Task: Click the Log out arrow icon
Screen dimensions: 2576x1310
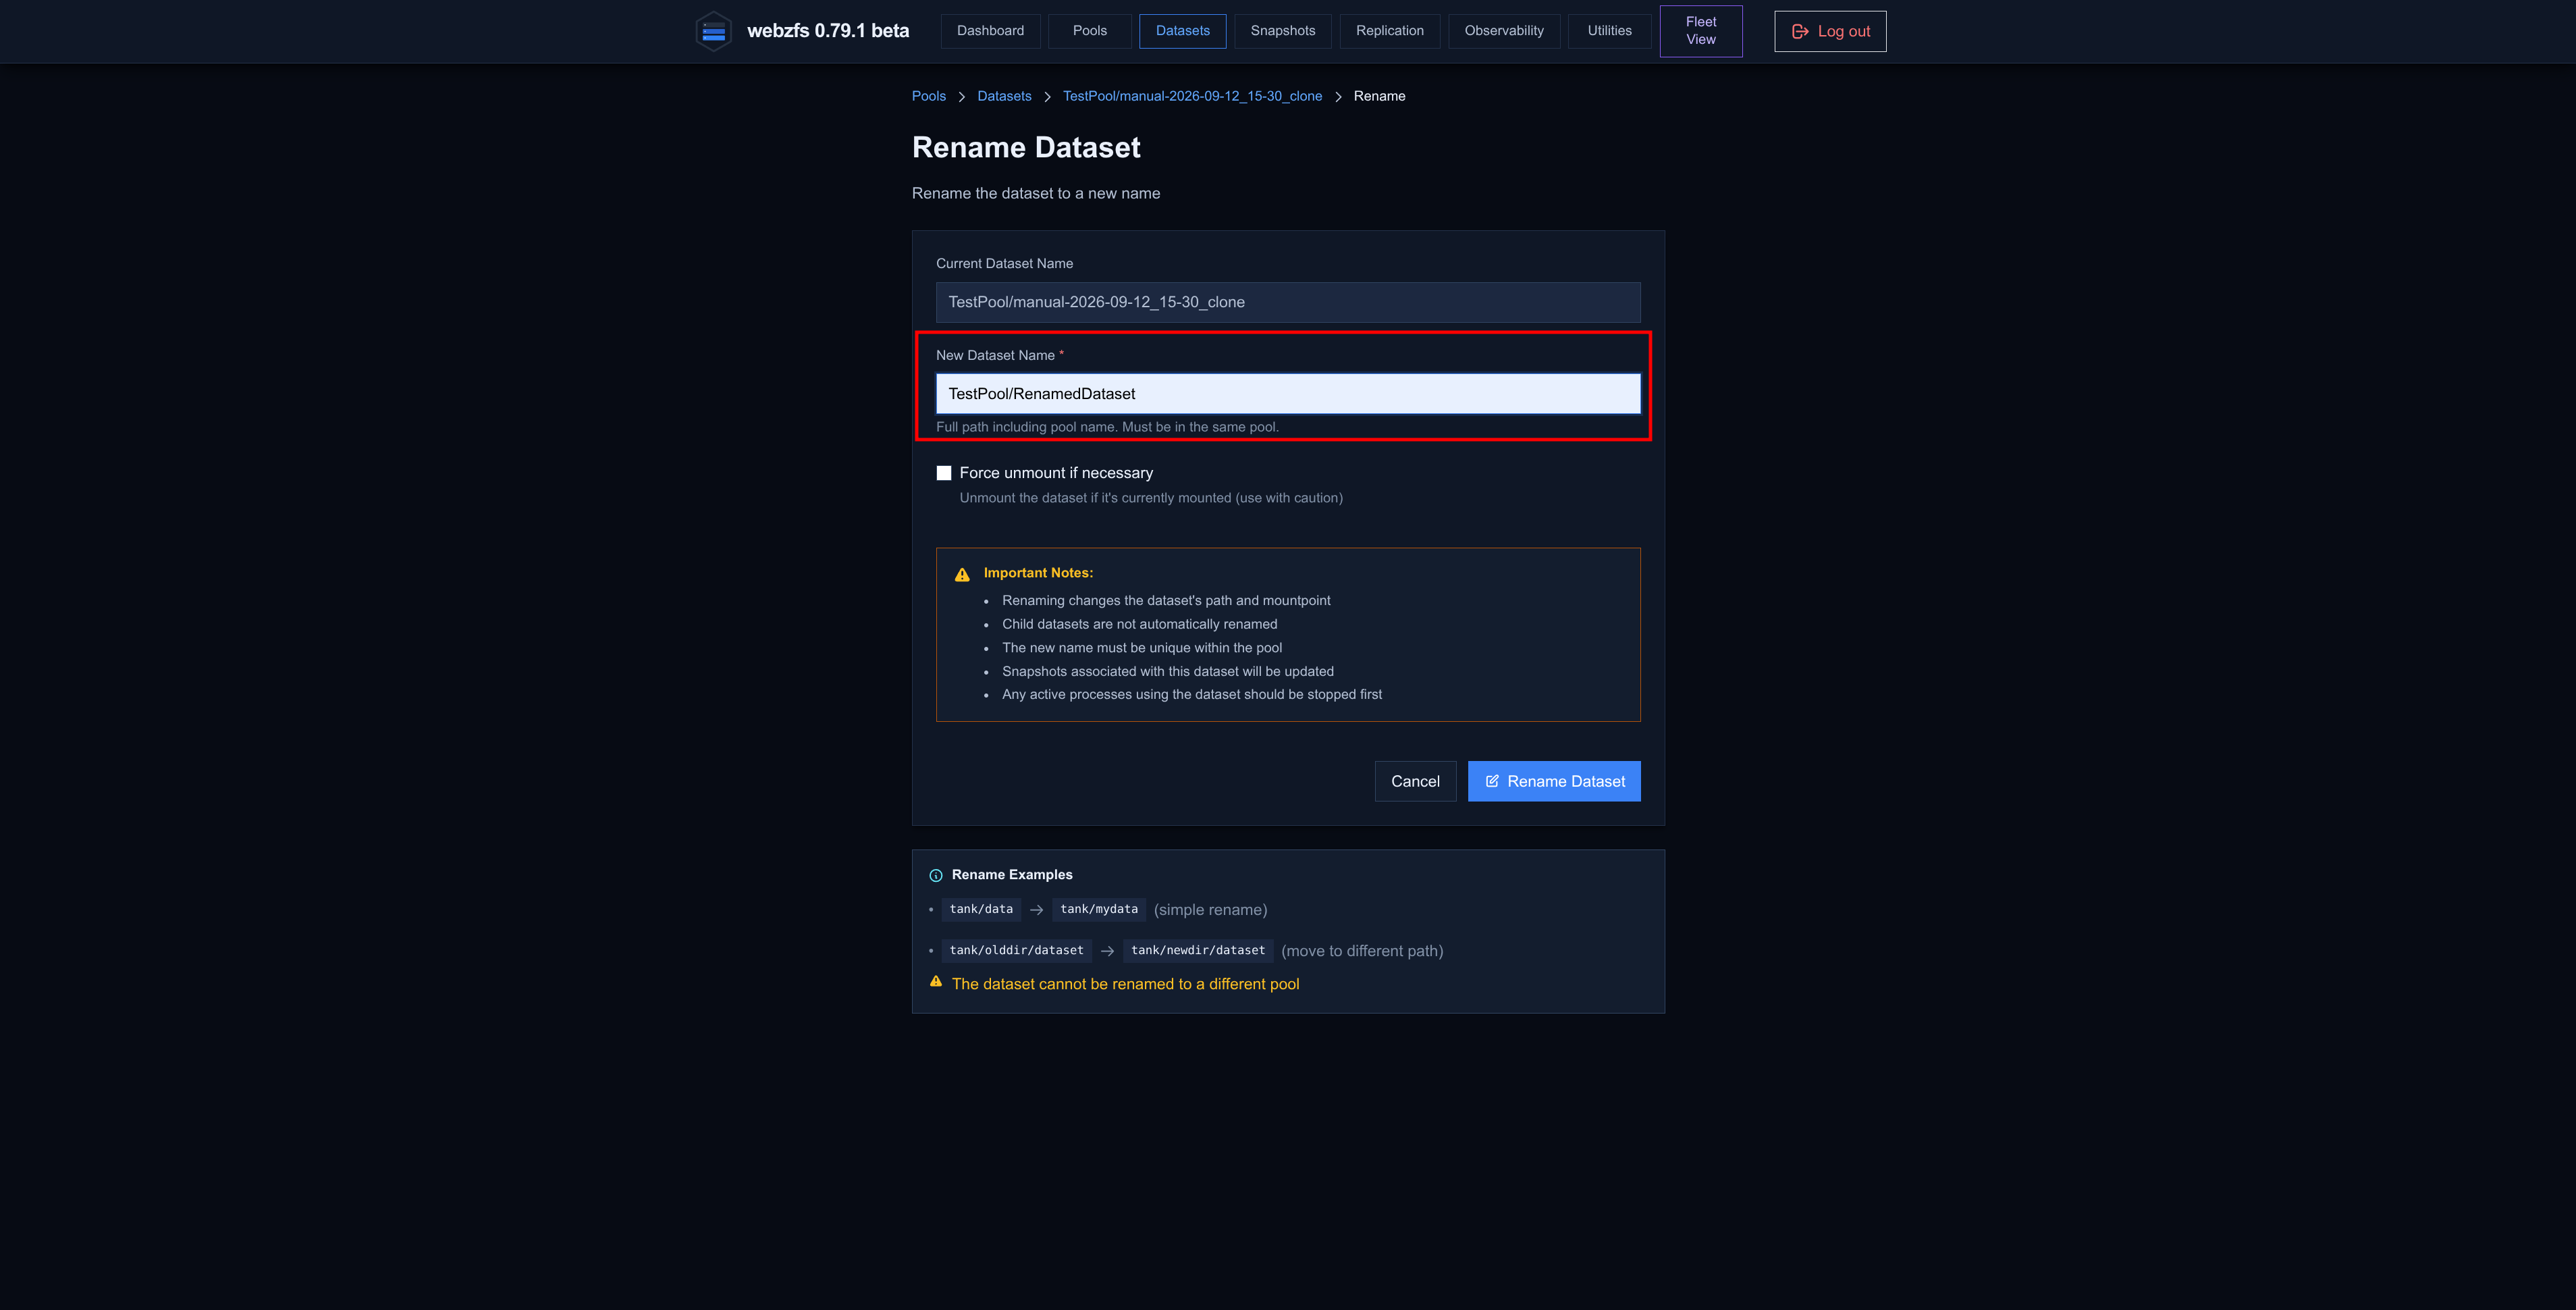Action: pyautogui.click(x=1800, y=31)
